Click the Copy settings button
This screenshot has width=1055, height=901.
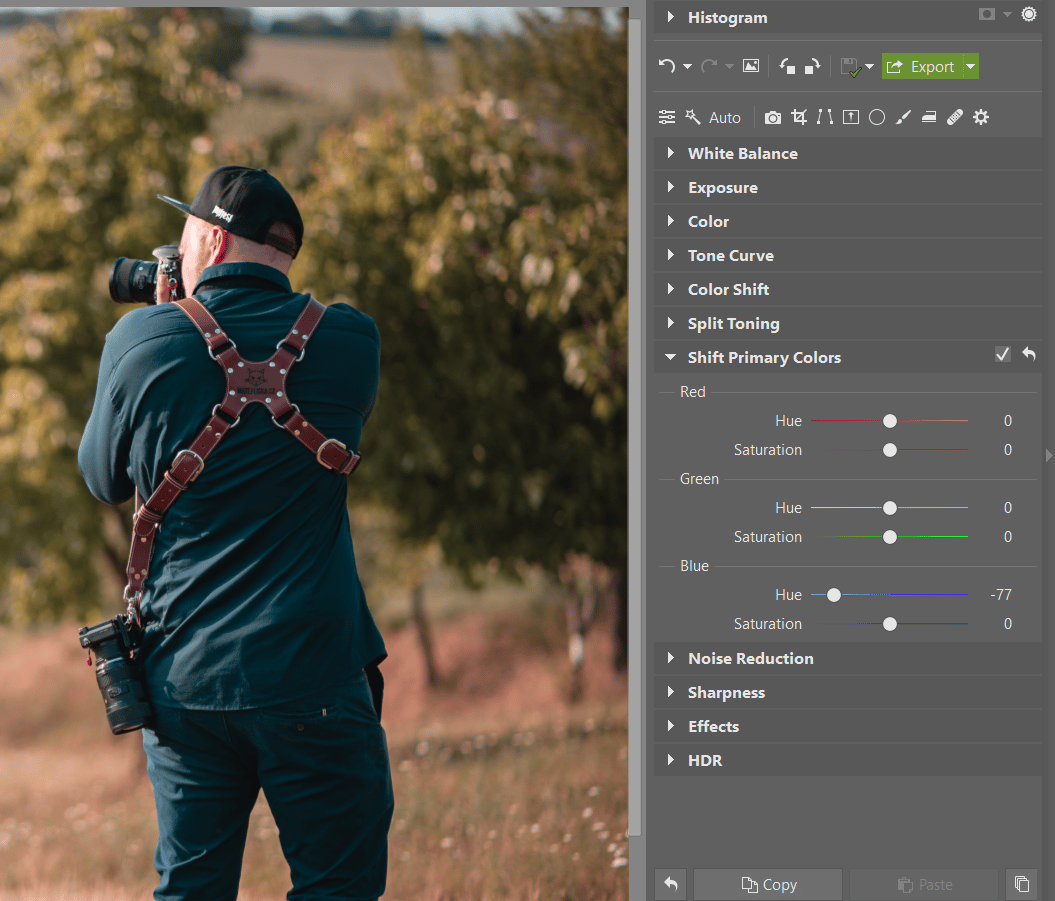coord(768,884)
